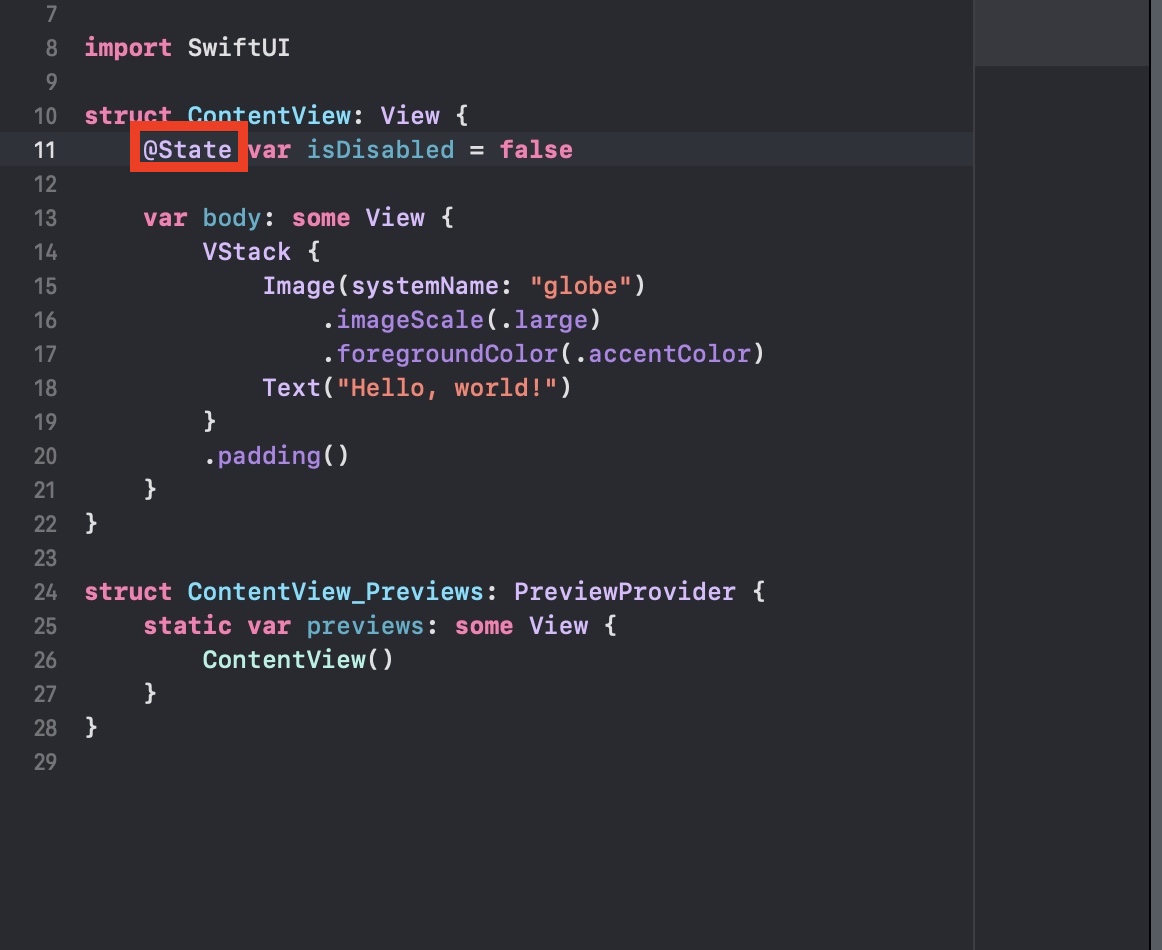
Task: Click the body property name
Action: coord(232,218)
